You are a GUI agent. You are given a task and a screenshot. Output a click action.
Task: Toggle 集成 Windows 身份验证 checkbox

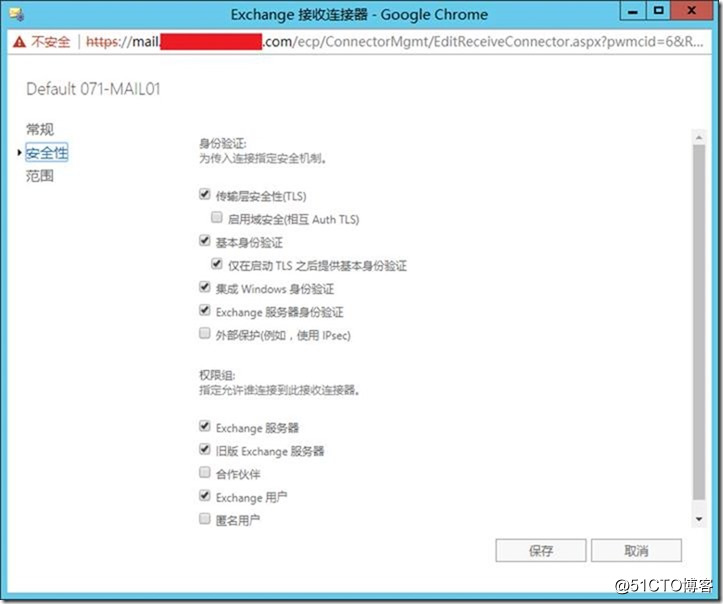click(x=205, y=287)
